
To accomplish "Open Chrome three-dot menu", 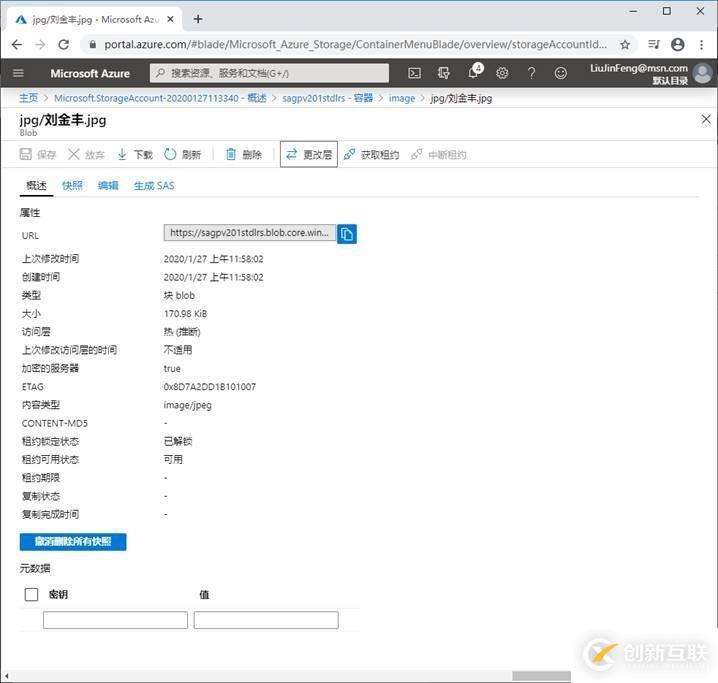I will pos(702,44).
